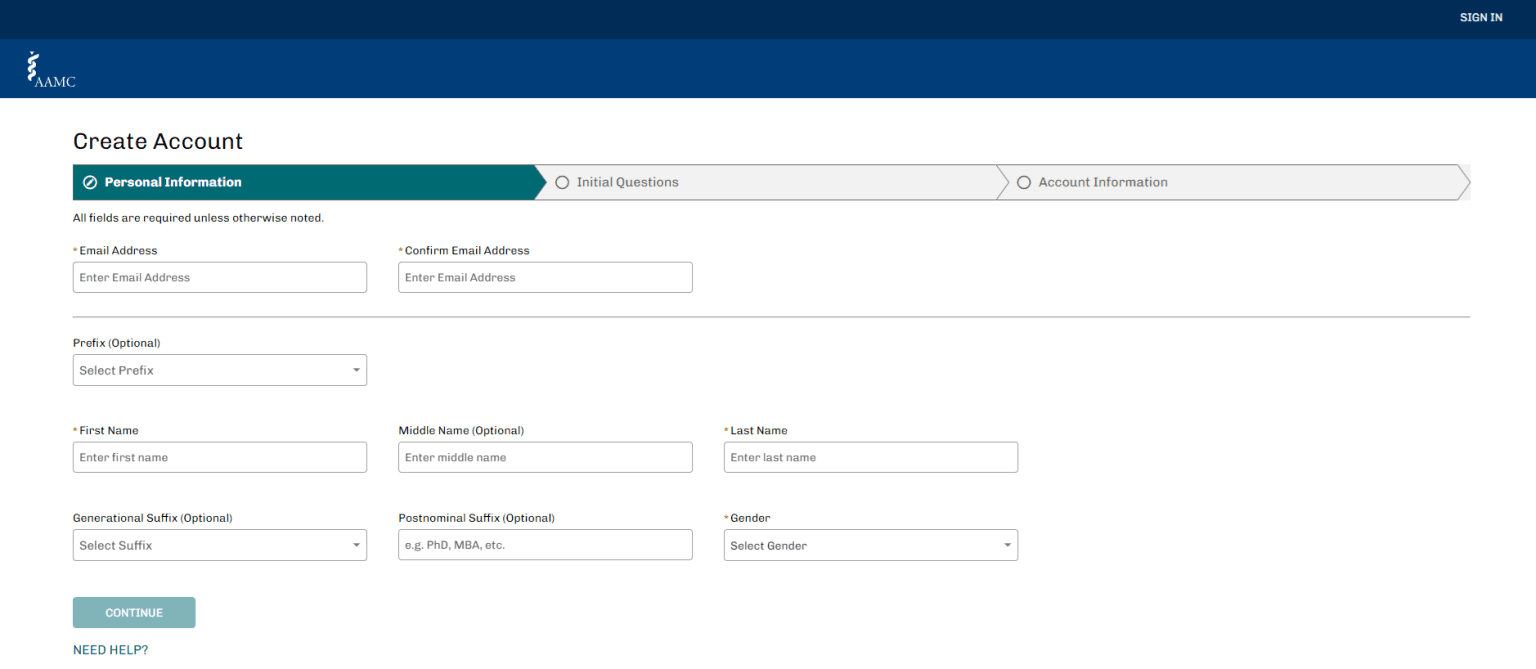Open the Select Gender dropdown
This screenshot has width=1536, height=669.
[x=870, y=544]
